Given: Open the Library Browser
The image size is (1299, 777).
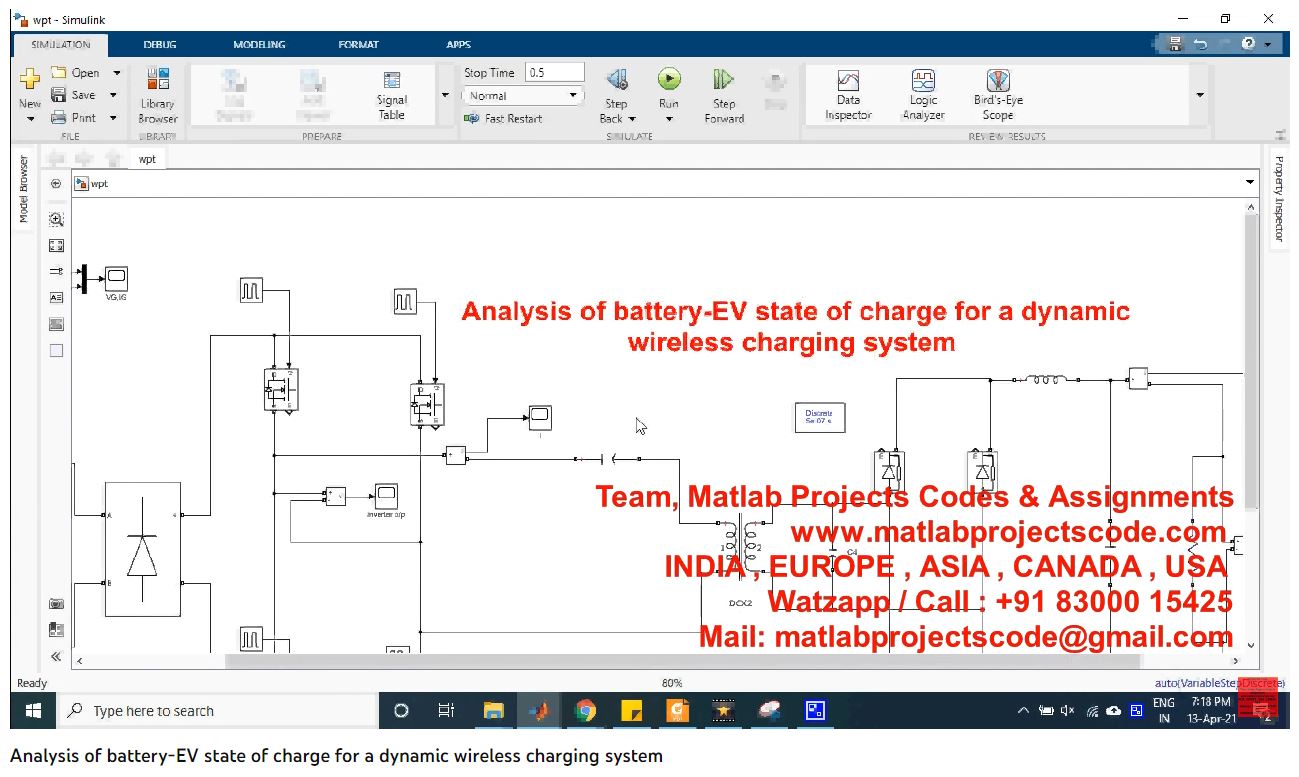Looking at the screenshot, I should tap(157, 96).
